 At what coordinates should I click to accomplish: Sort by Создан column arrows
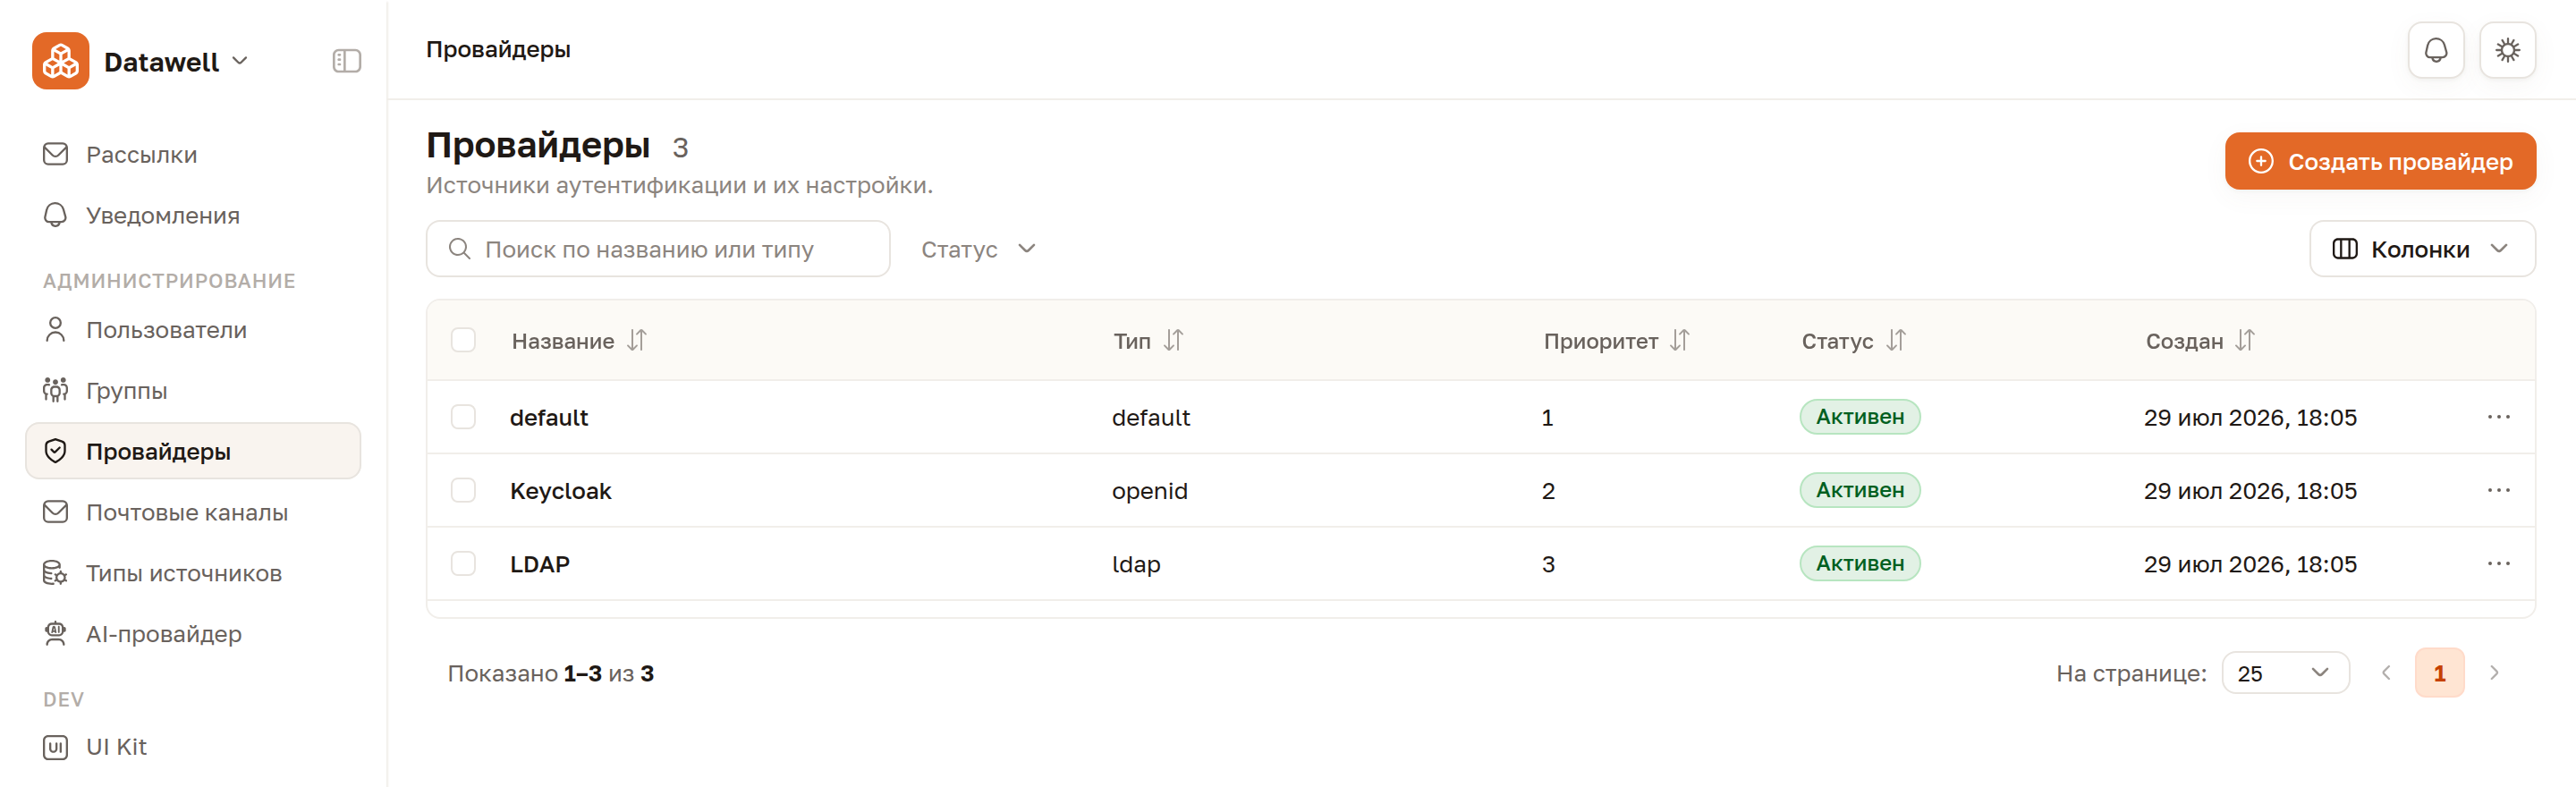tap(2245, 341)
